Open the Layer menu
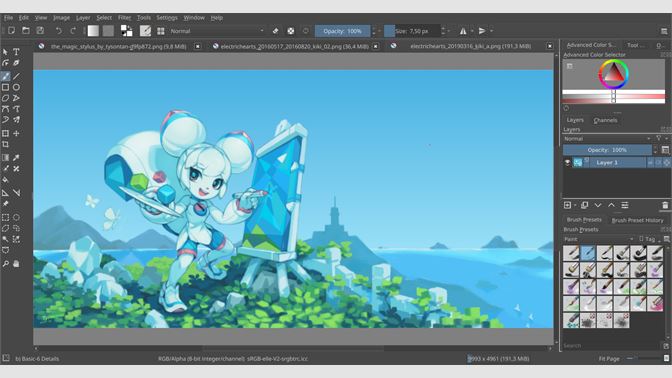The height and width of the screenshot is (378, 672). point(83,18)
